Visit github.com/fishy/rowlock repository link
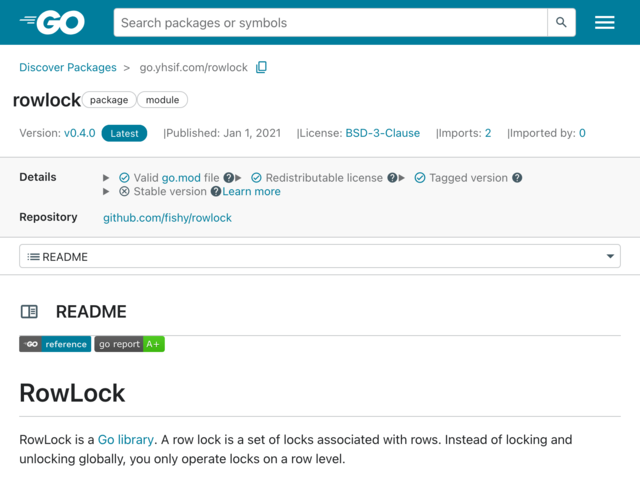Screen dimensions: 640x480 [167, 218]
